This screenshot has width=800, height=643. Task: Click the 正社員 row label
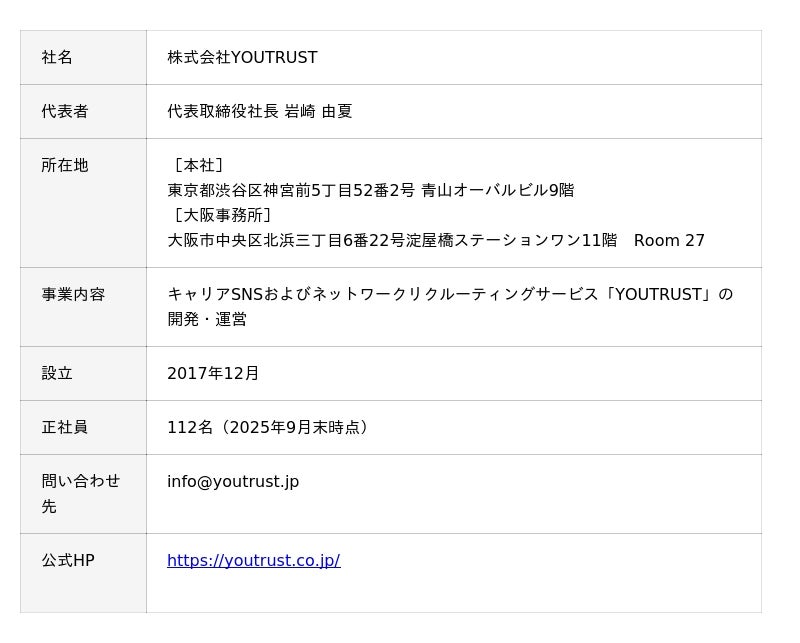65,428
